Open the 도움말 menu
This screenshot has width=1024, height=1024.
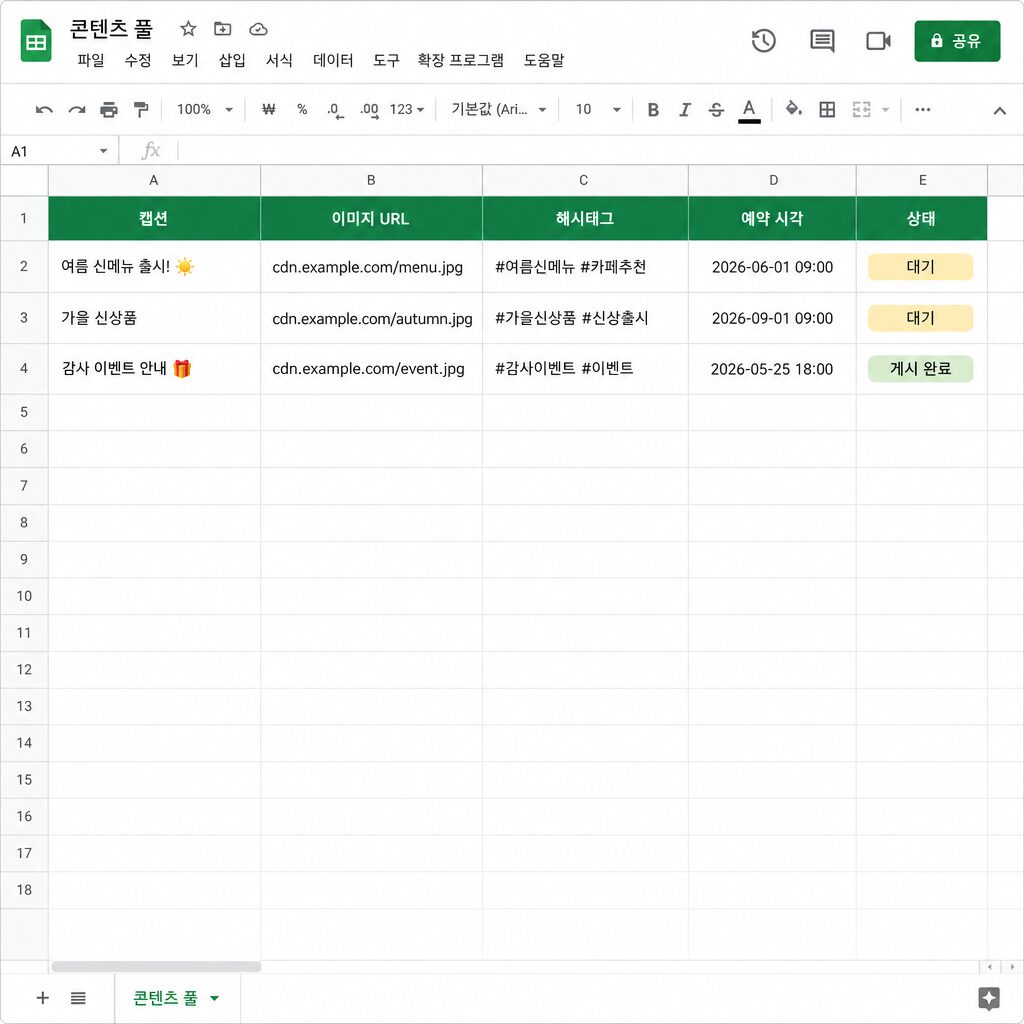[x=544, y=61]
